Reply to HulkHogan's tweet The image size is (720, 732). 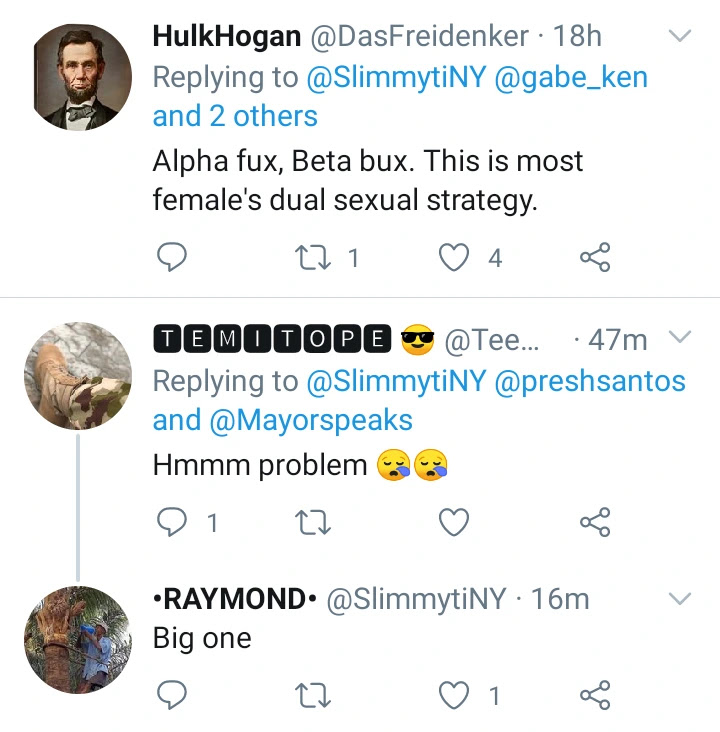173,258
